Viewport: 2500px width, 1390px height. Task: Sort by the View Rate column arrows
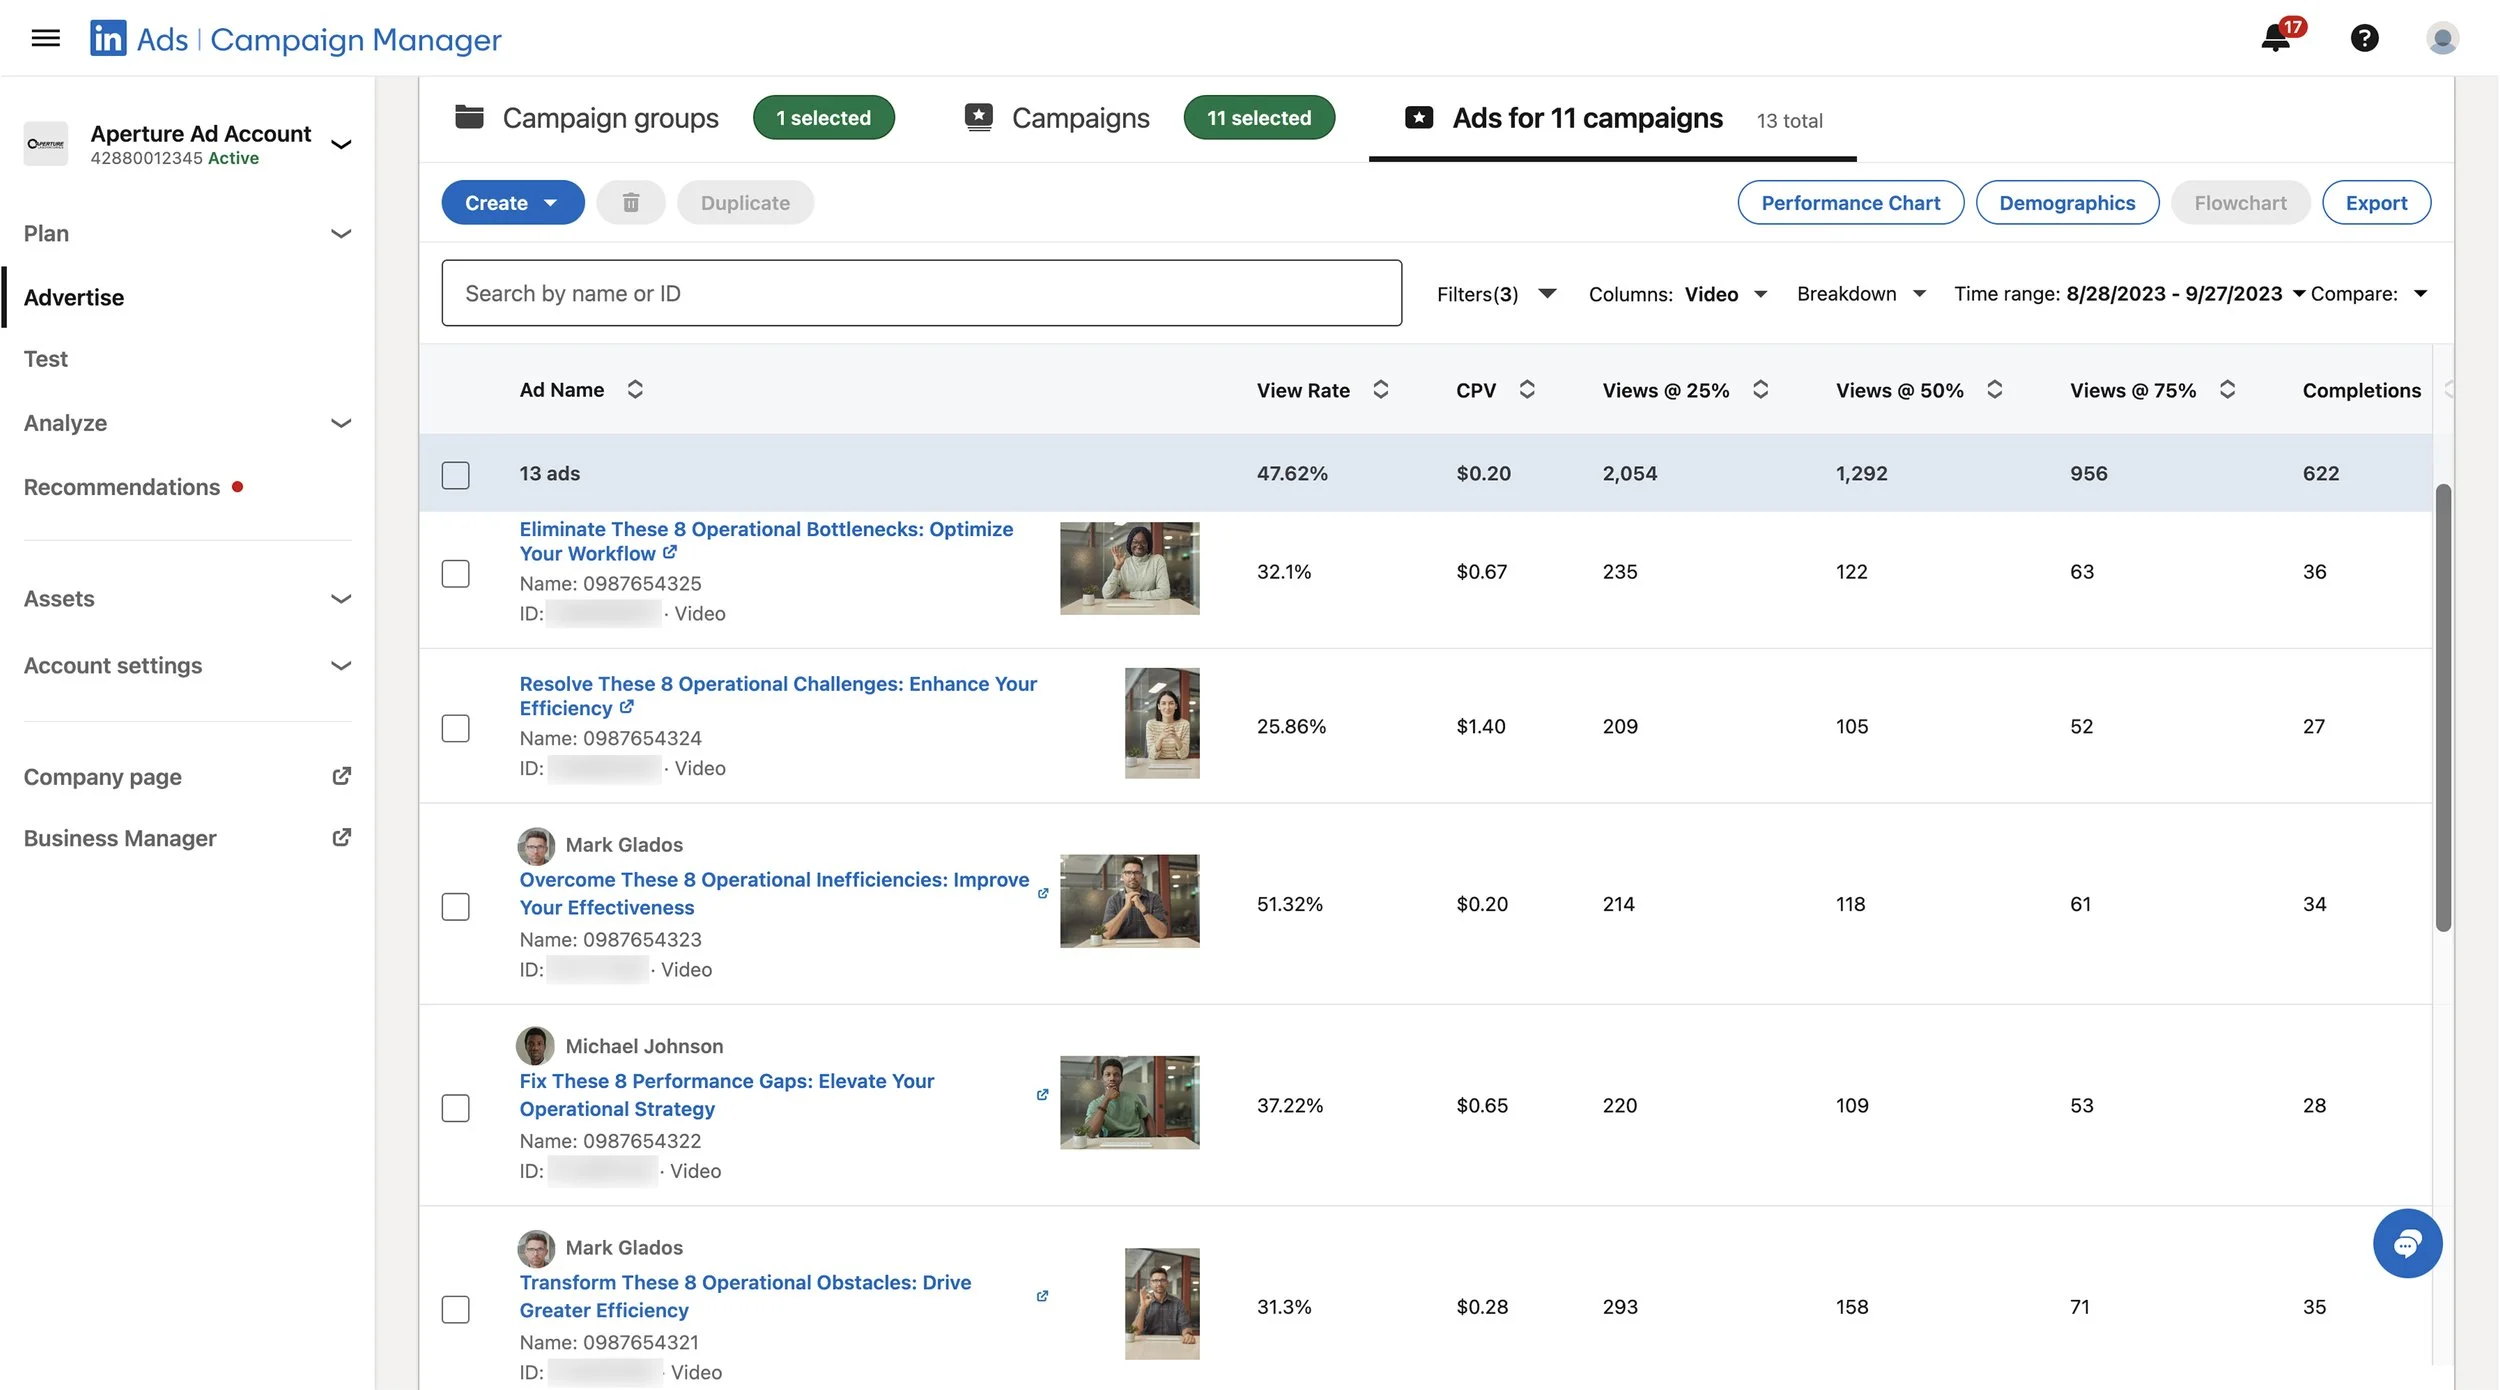(1380, 390)
